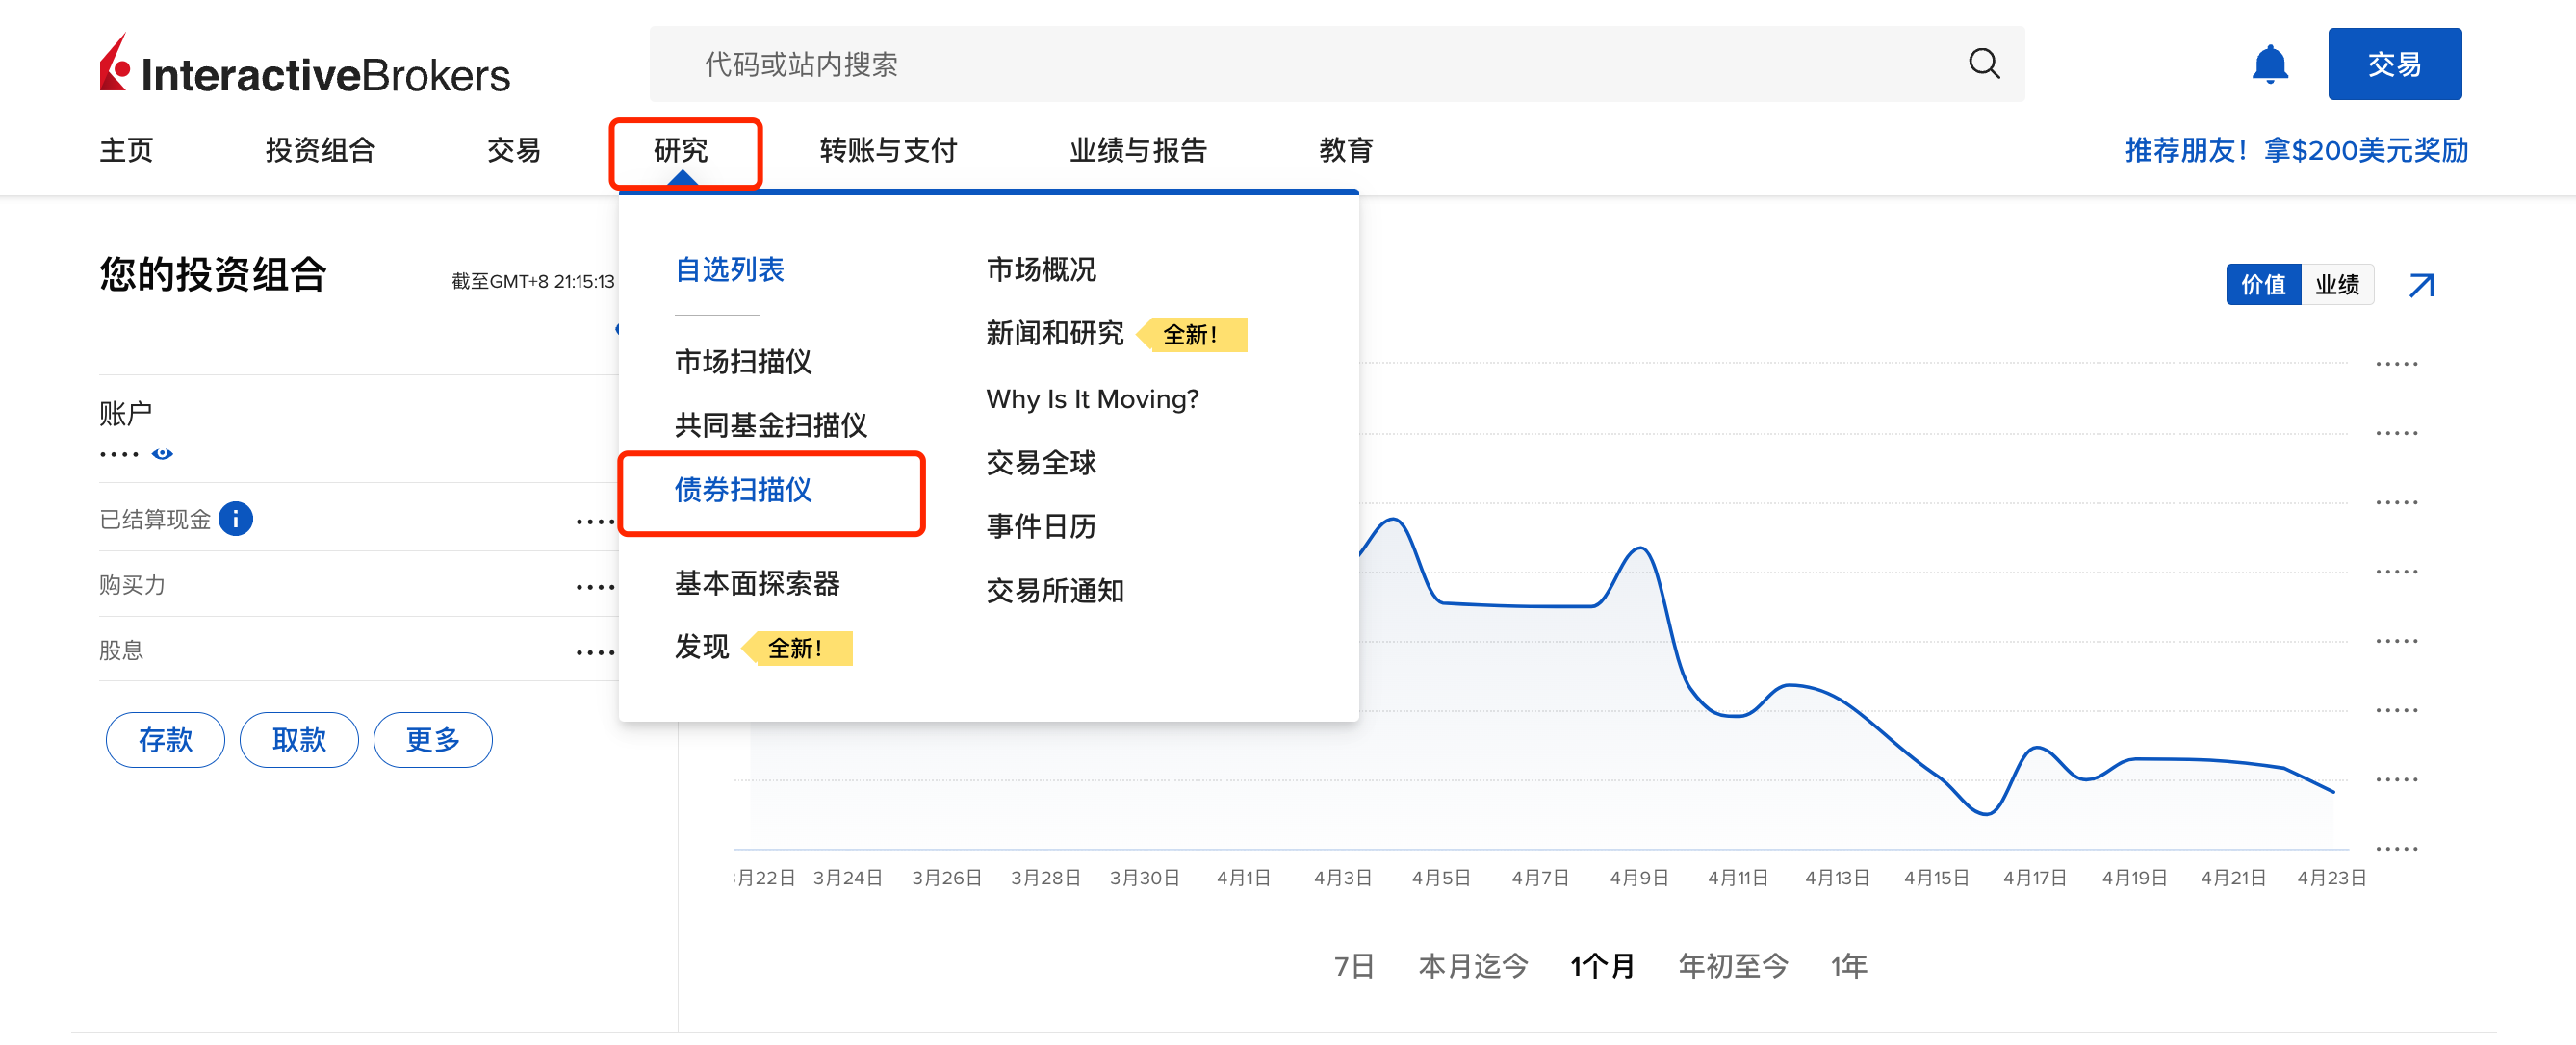Select 市场扫描仪 in the menu

click(743, 361)
